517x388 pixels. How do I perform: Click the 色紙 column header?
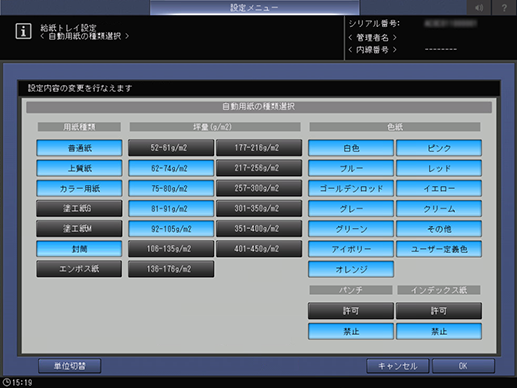(x=395, y=127)
